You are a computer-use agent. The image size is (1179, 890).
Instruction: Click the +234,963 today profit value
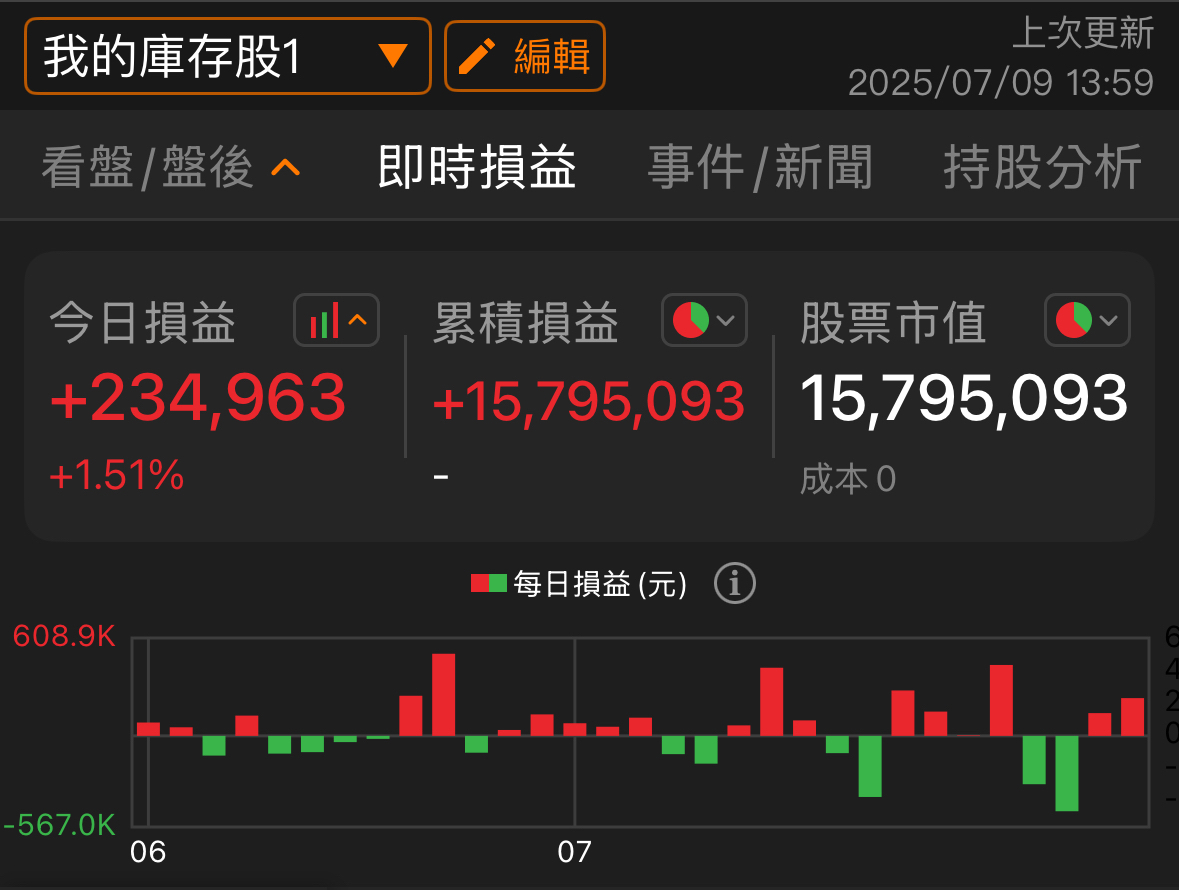point(198,398)
